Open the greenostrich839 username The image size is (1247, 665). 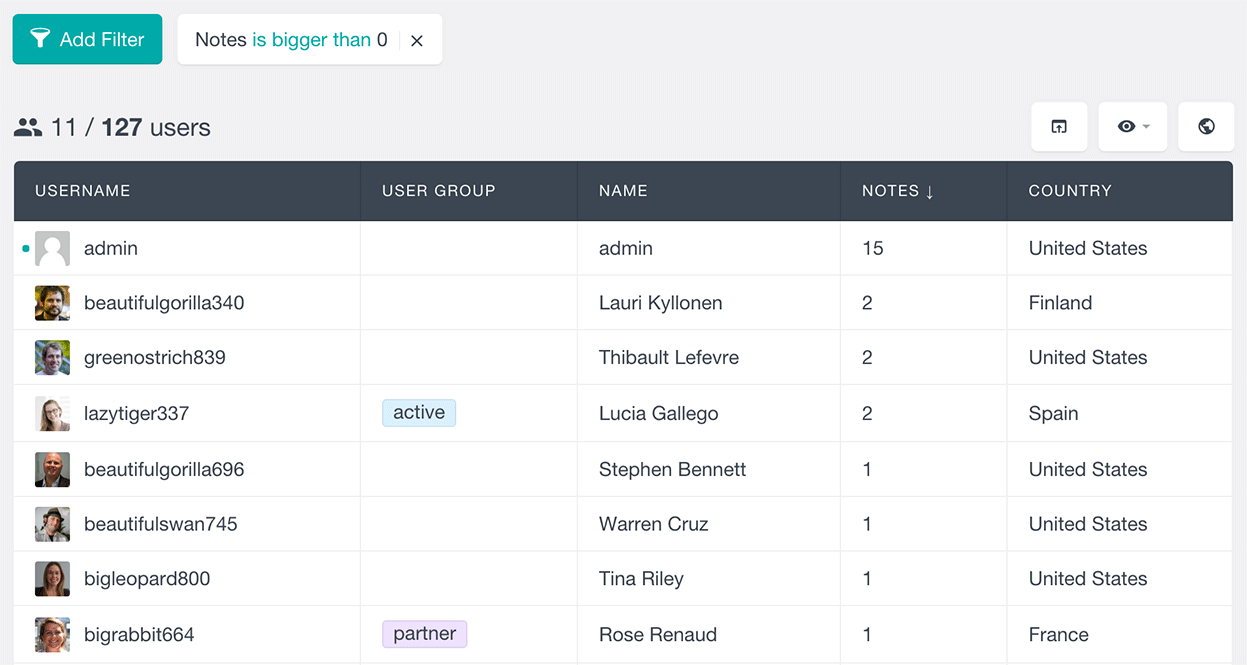tap(155, 357)
